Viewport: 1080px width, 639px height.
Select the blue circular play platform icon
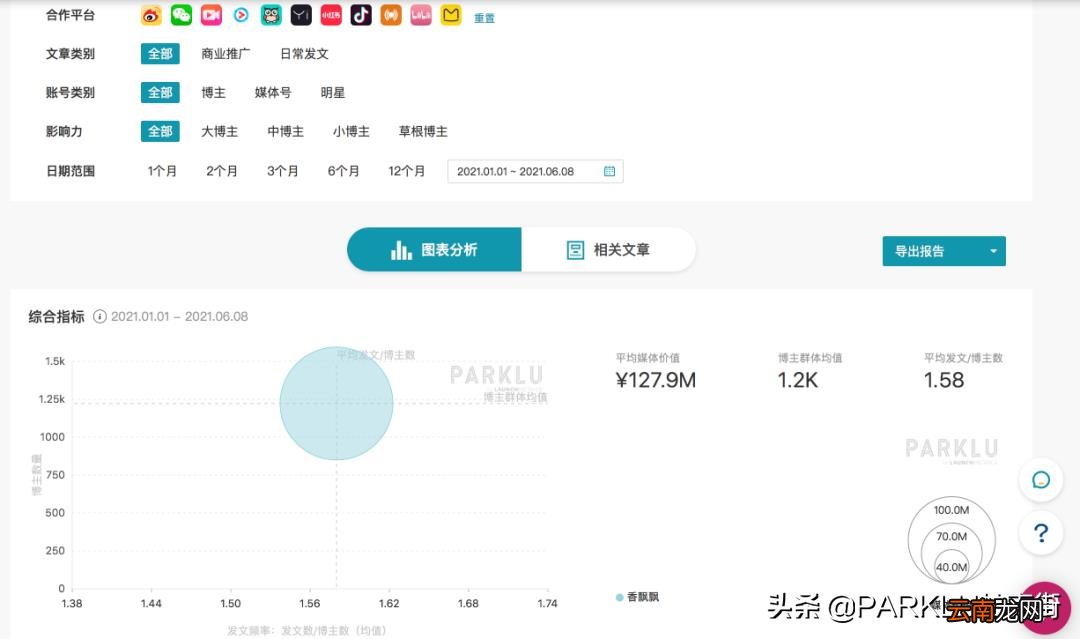pos(241,15)
